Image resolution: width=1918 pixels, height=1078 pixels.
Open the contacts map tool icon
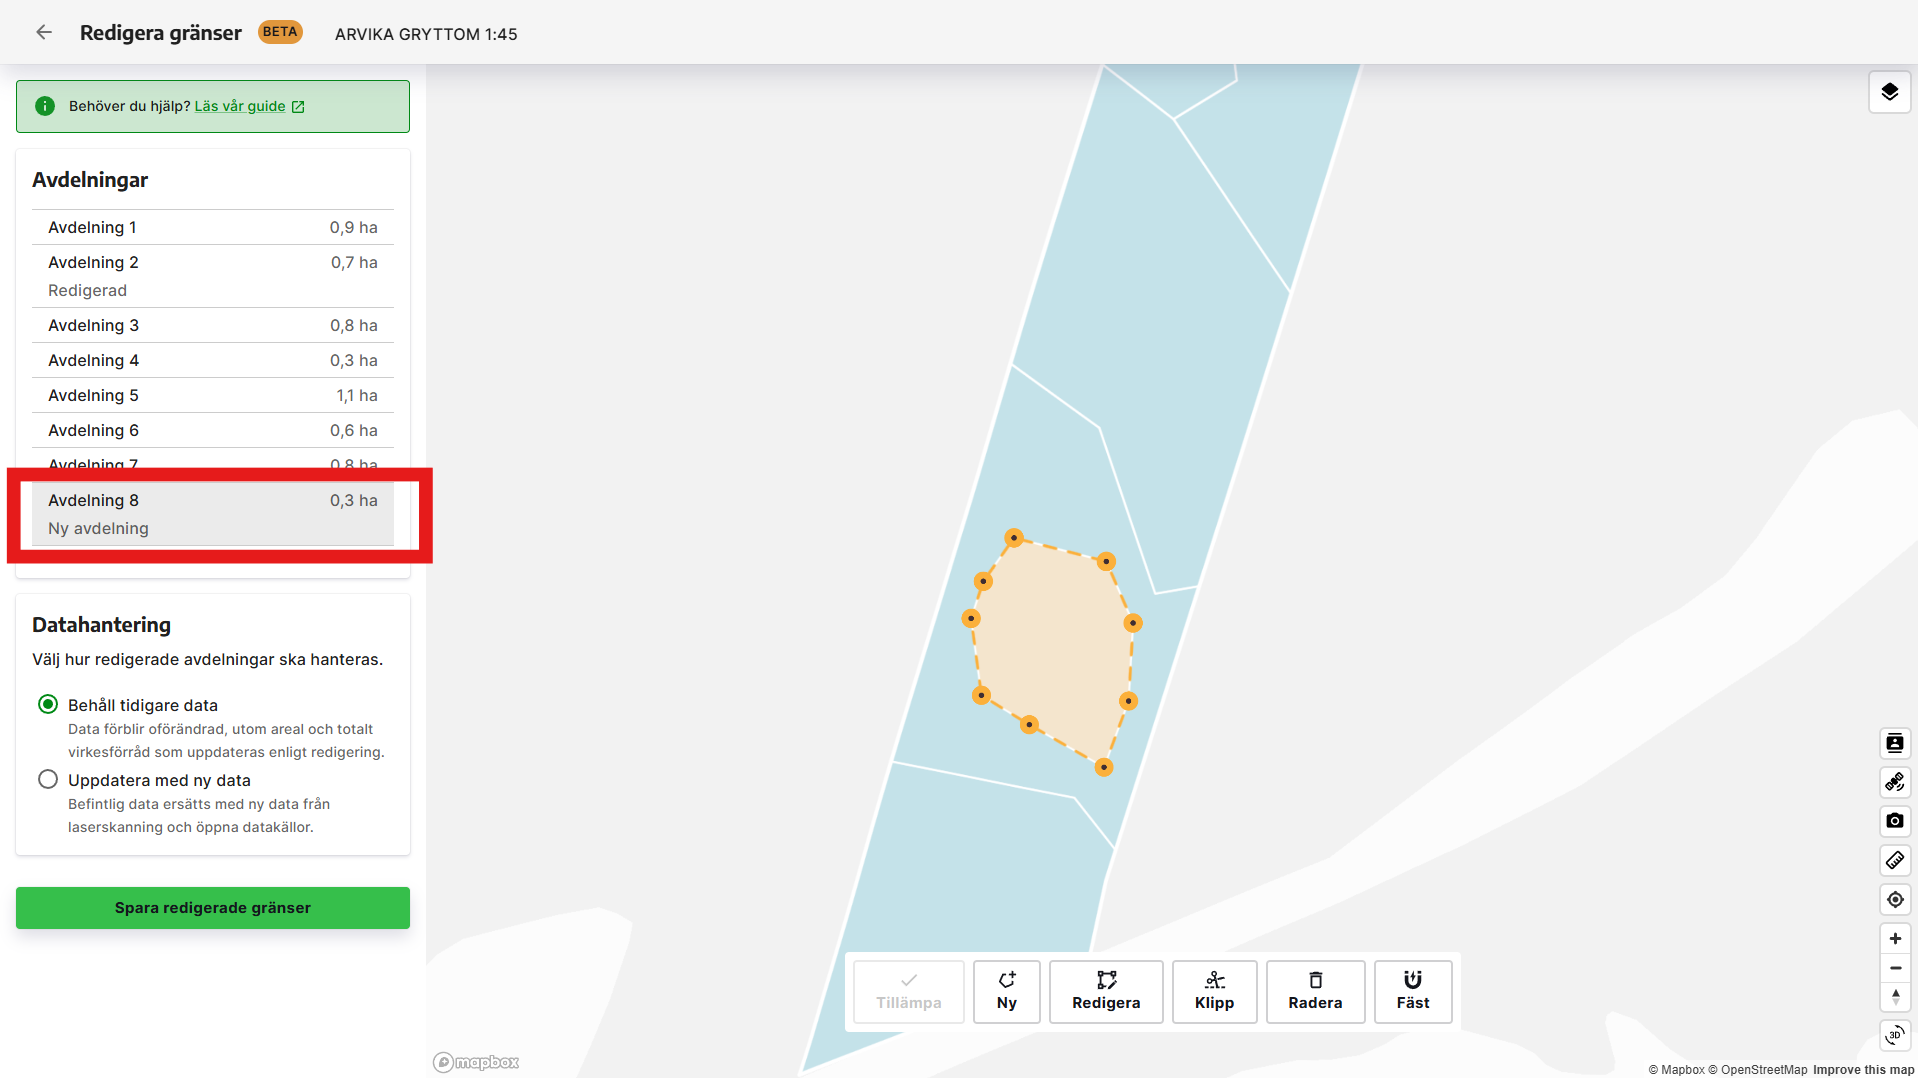tap(1894, 743)
